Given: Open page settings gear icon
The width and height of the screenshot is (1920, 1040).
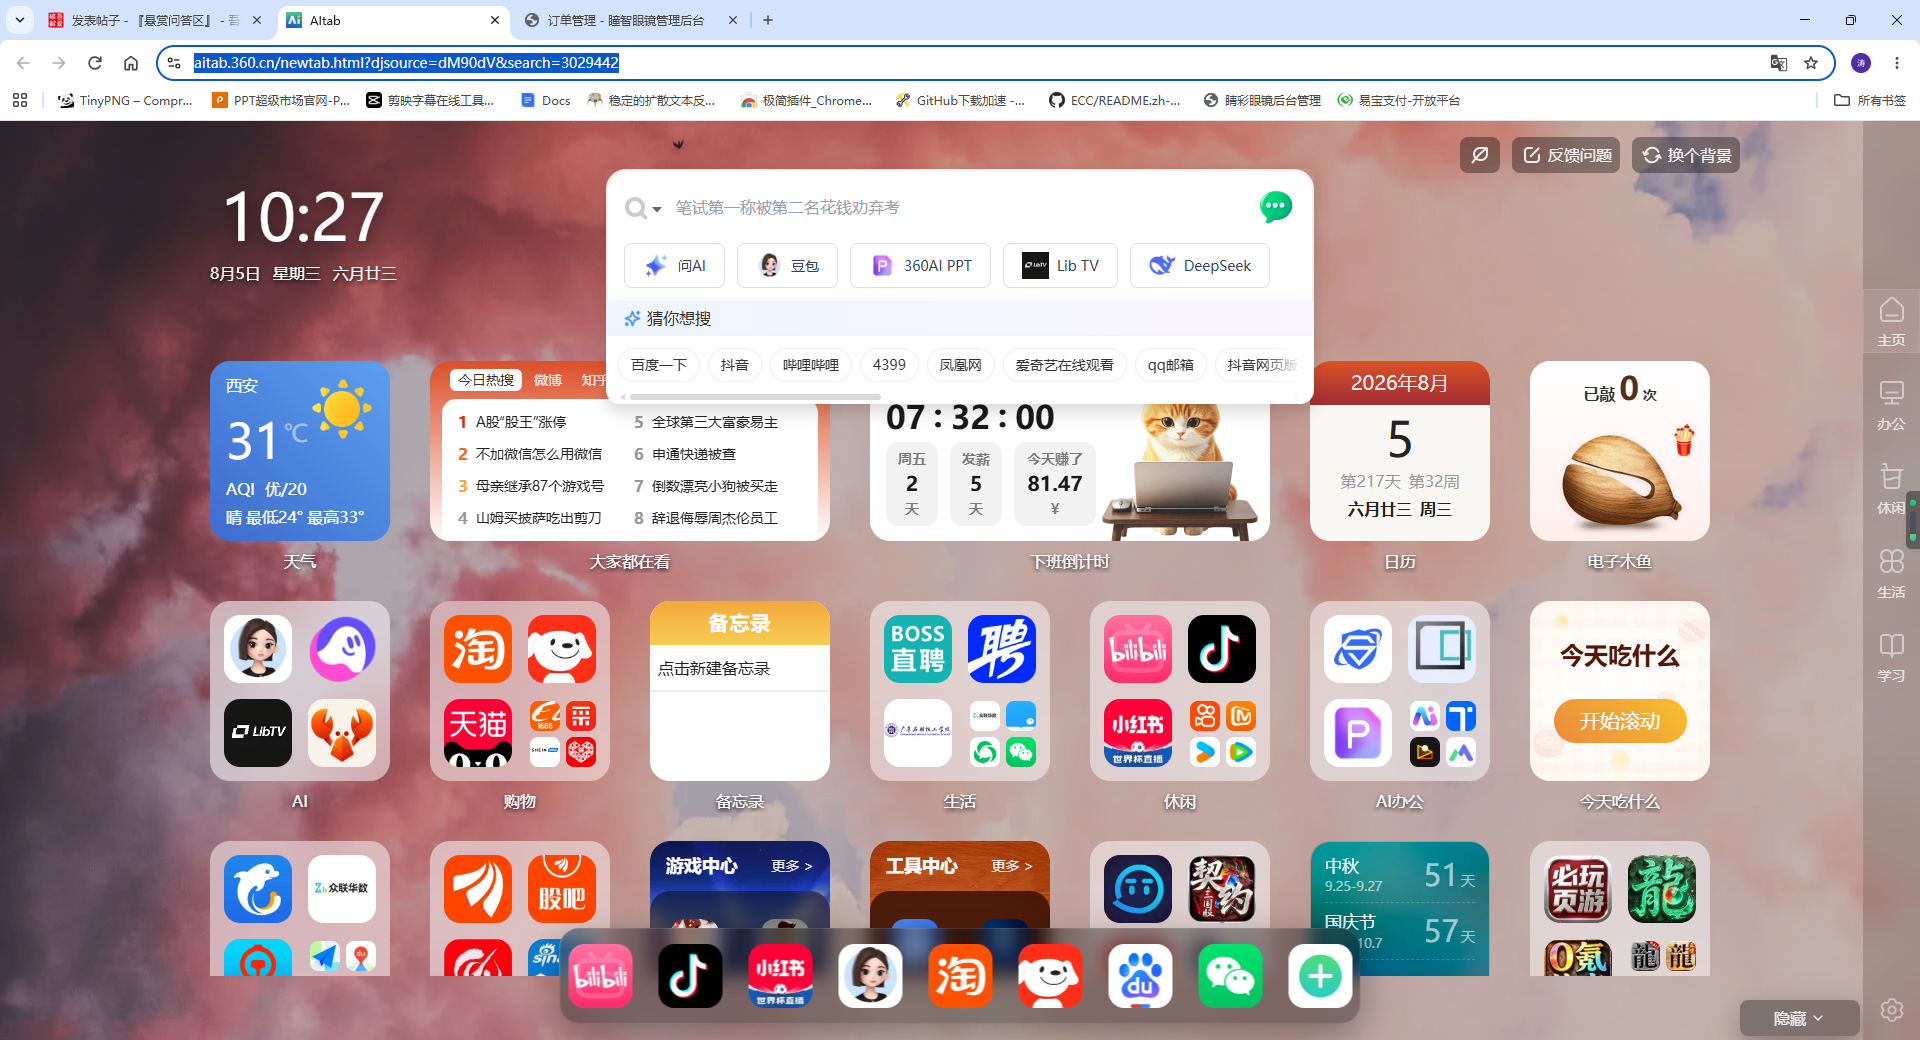Looking at the screenshot, I should pos(1891,1010).
